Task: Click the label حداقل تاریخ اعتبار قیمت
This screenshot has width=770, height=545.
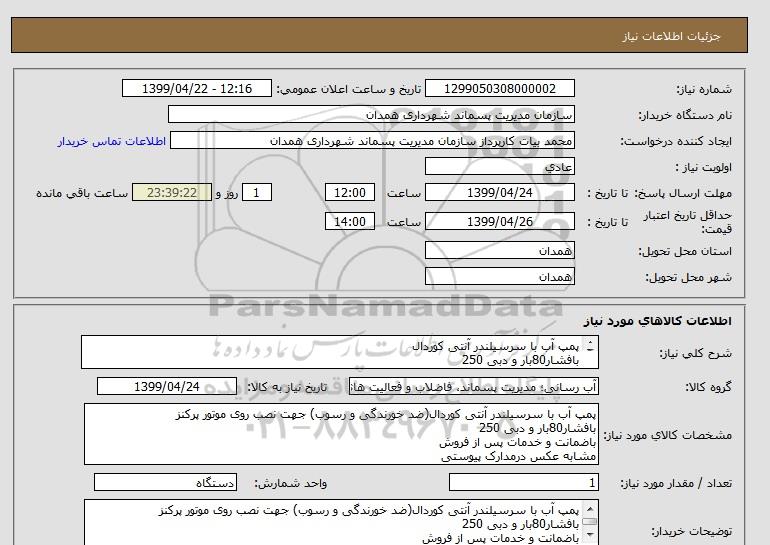Action: click(x=688, y=221)
